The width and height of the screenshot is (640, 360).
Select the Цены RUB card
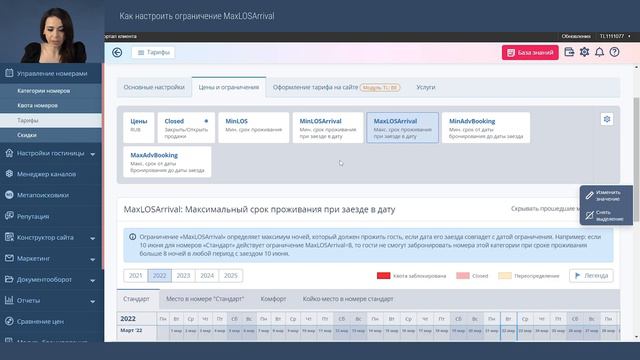[x=139, y=128]
